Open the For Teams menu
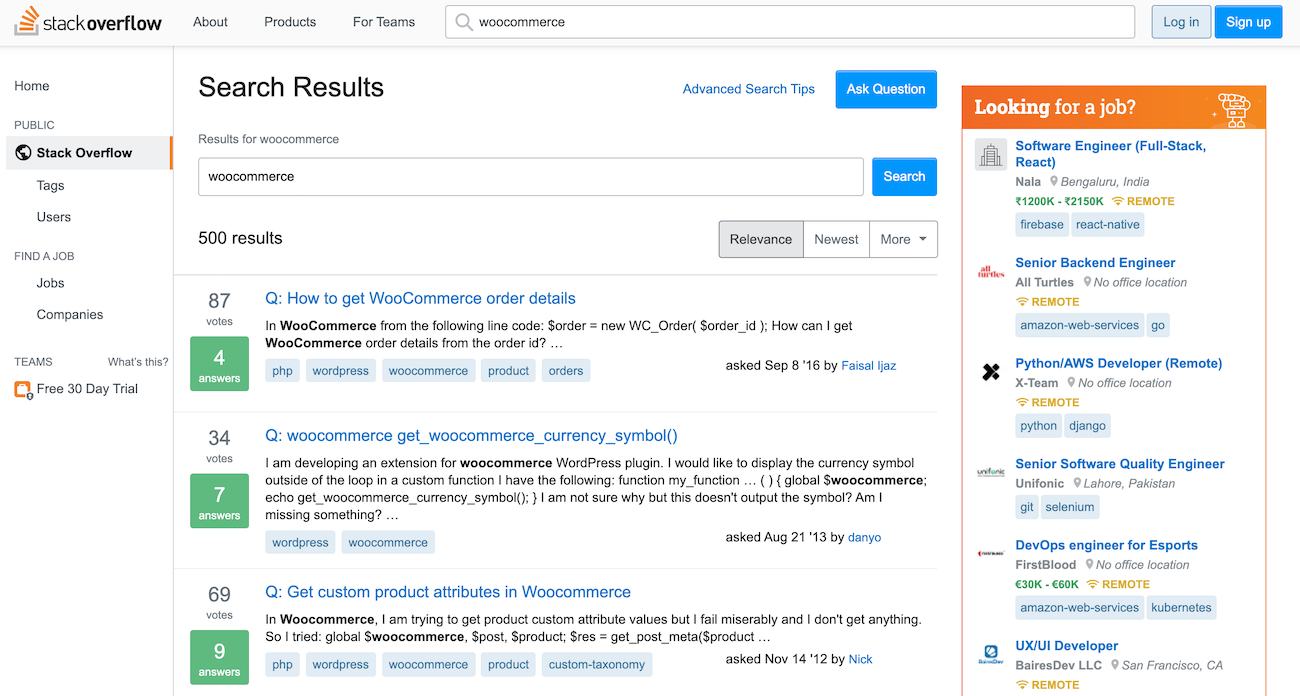The image size is (1300, 696). coord(384,22)
